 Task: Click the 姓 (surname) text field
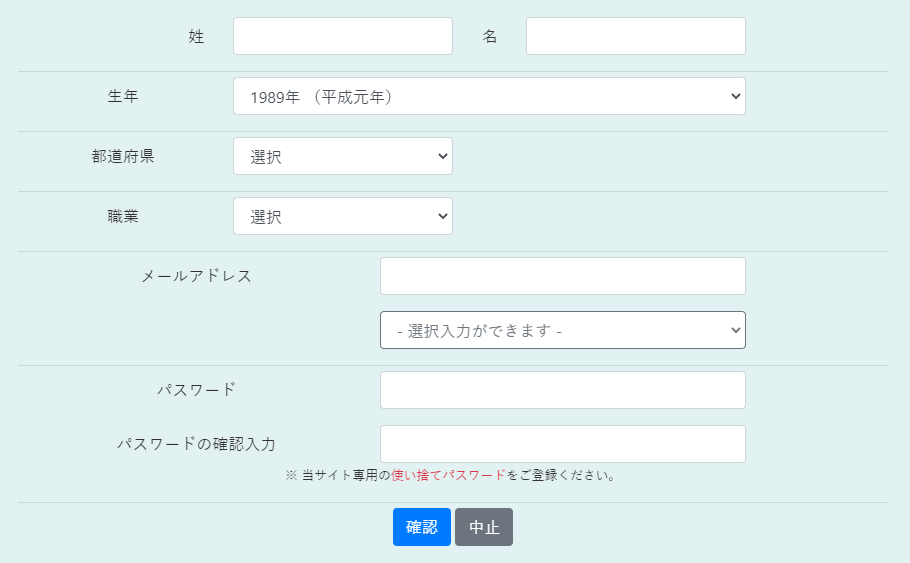pos(343,36)
